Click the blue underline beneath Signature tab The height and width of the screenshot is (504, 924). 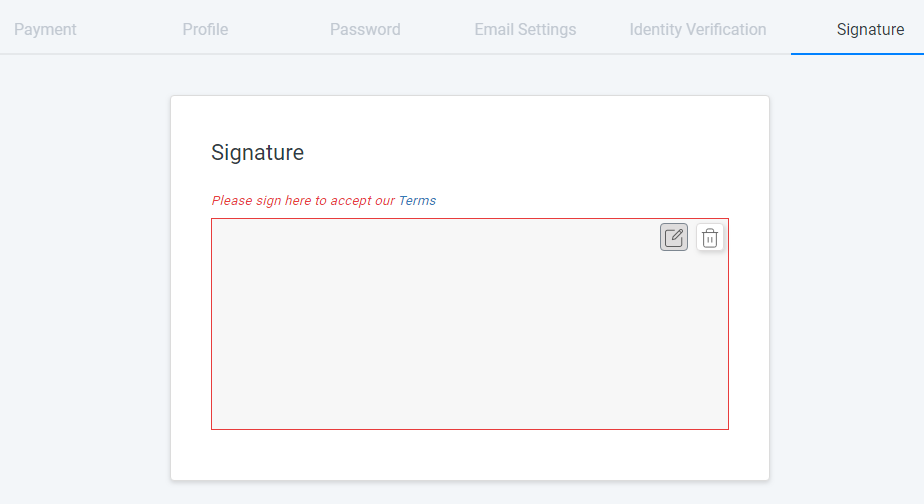click(857, 53)
